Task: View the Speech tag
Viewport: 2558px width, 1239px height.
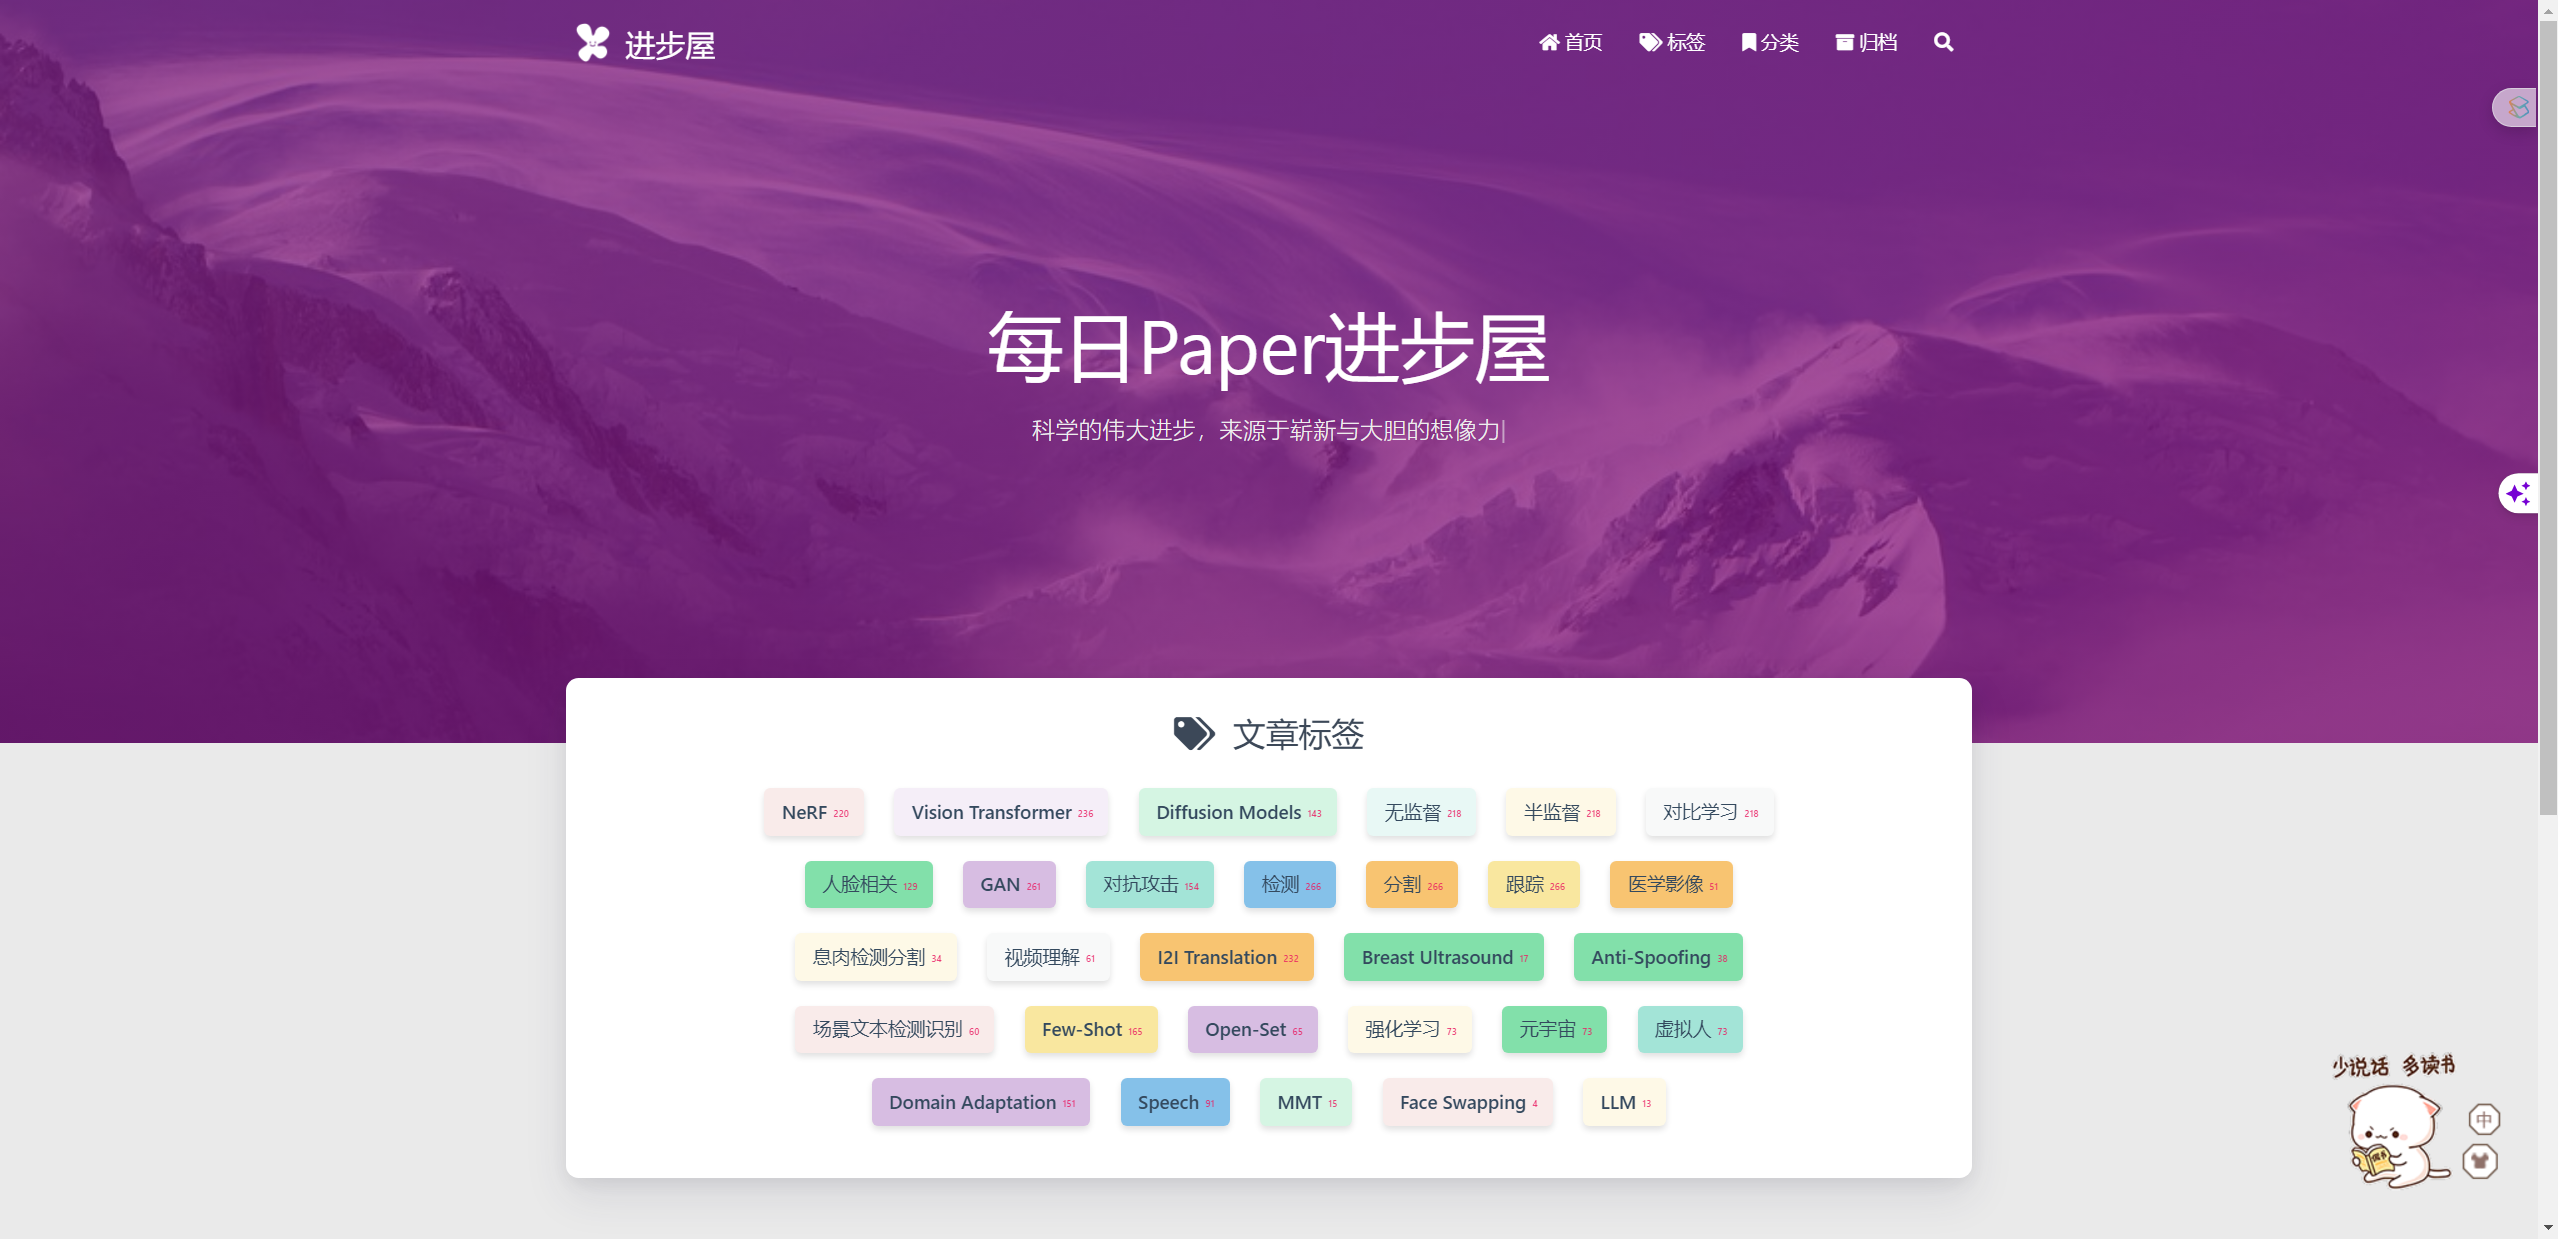Action: tap(1175, 1103)
